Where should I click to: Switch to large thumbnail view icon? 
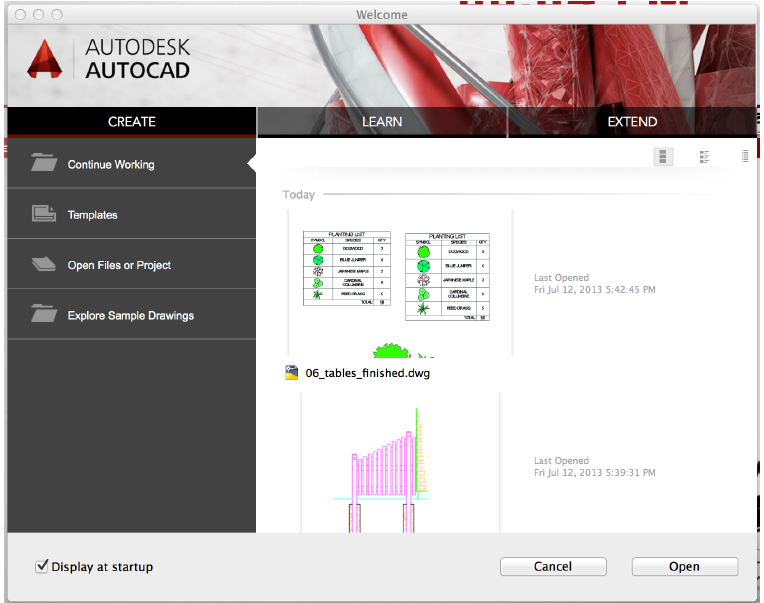click(663, 157)
